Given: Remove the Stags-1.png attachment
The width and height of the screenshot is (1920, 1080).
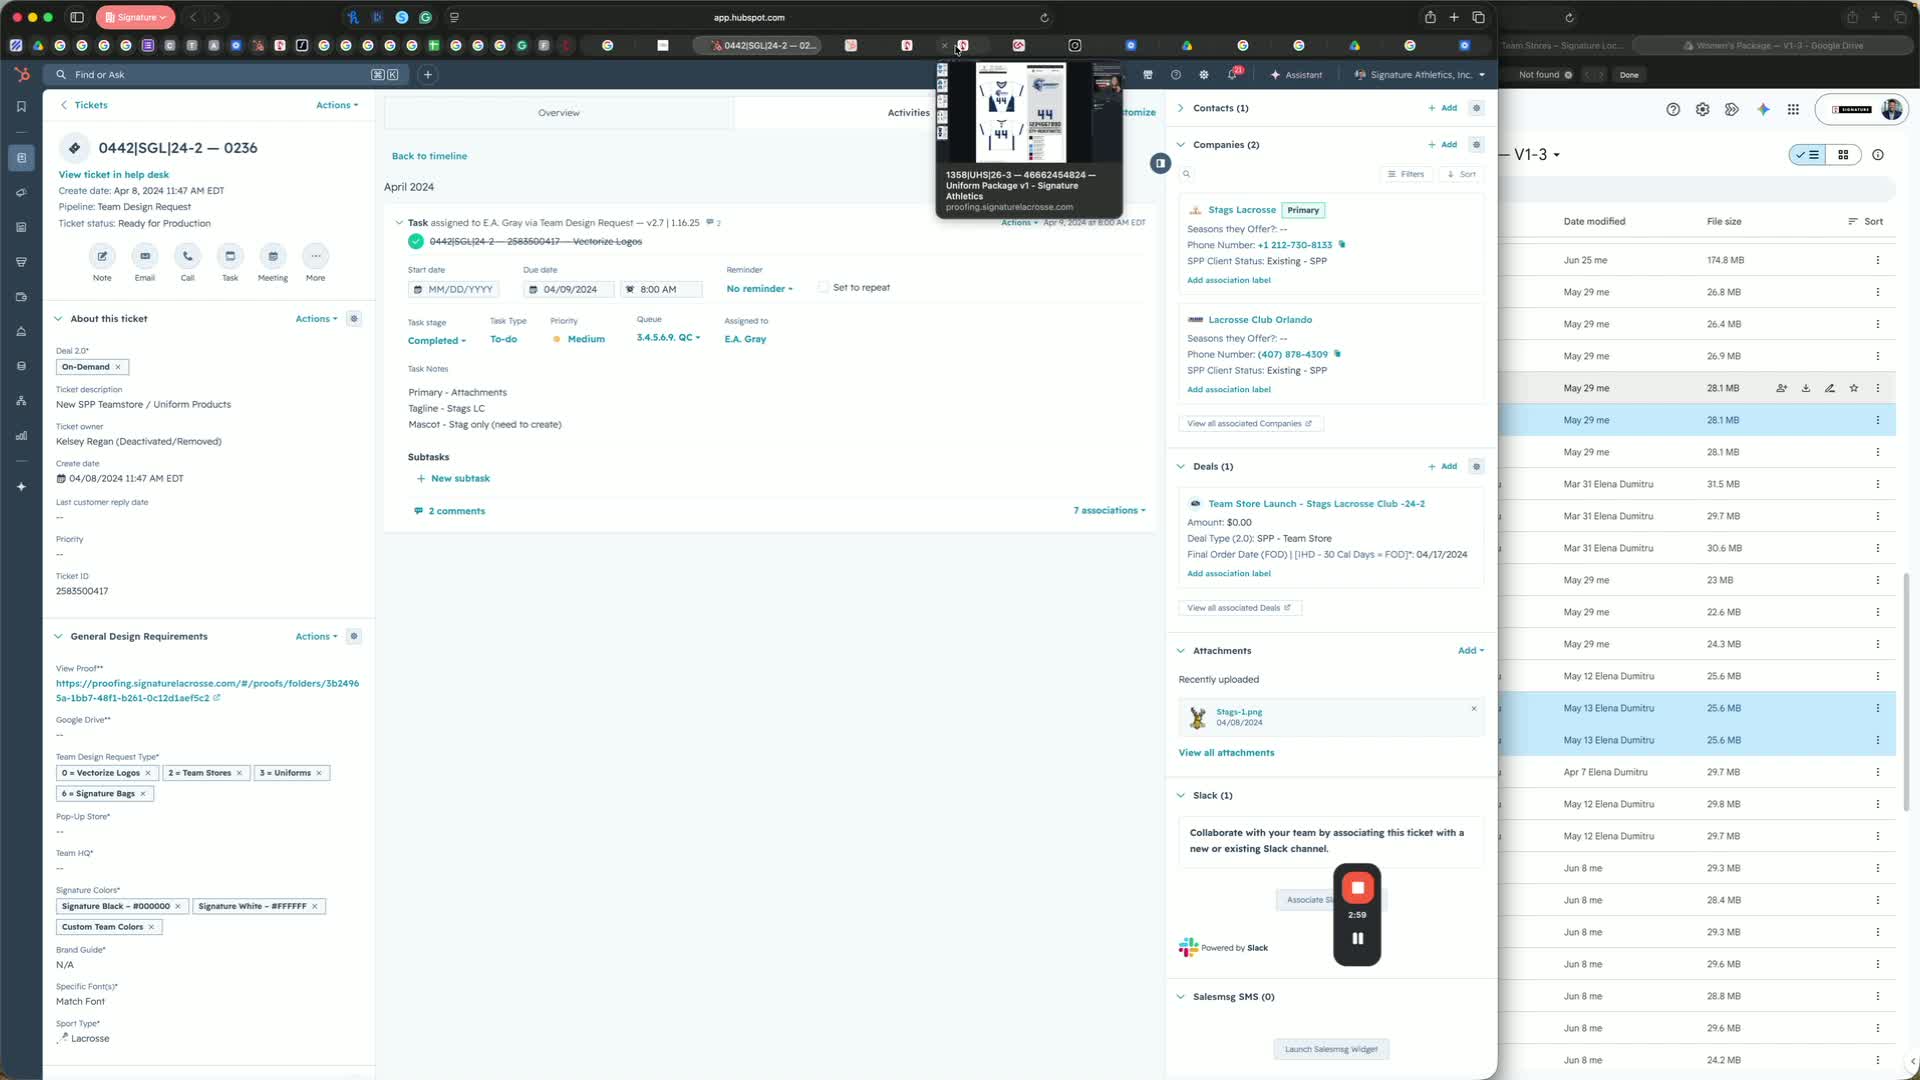Looking at the screenshot, I should [x=1474, y=709].
